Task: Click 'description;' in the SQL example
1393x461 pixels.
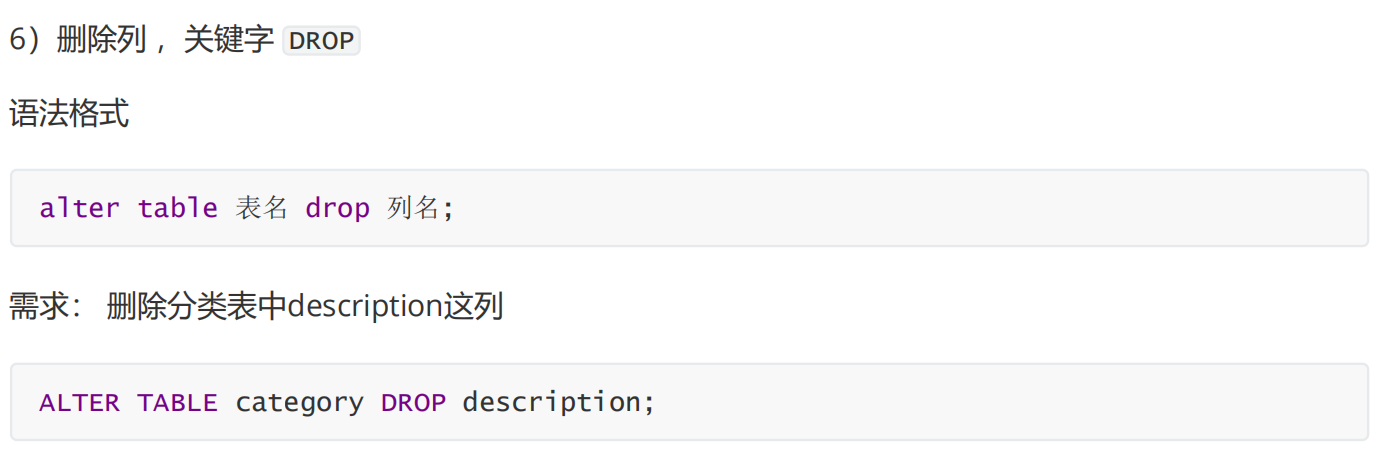Action: (x=558, y=404)
